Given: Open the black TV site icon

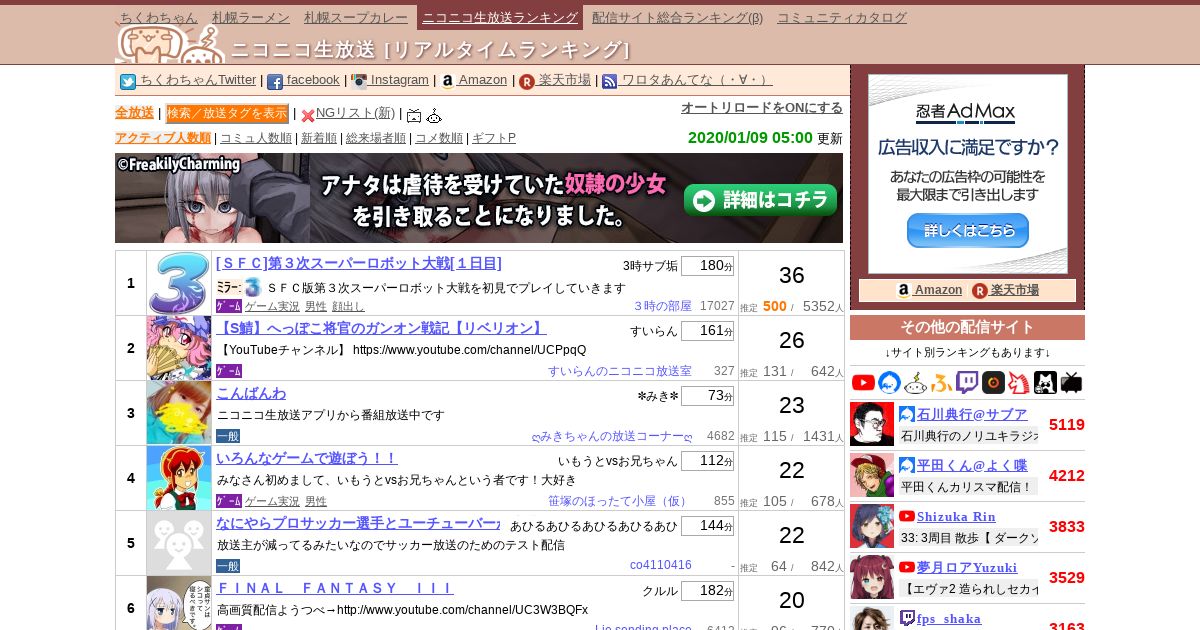Looking at the screenshot, I should tap(1071, 382).
